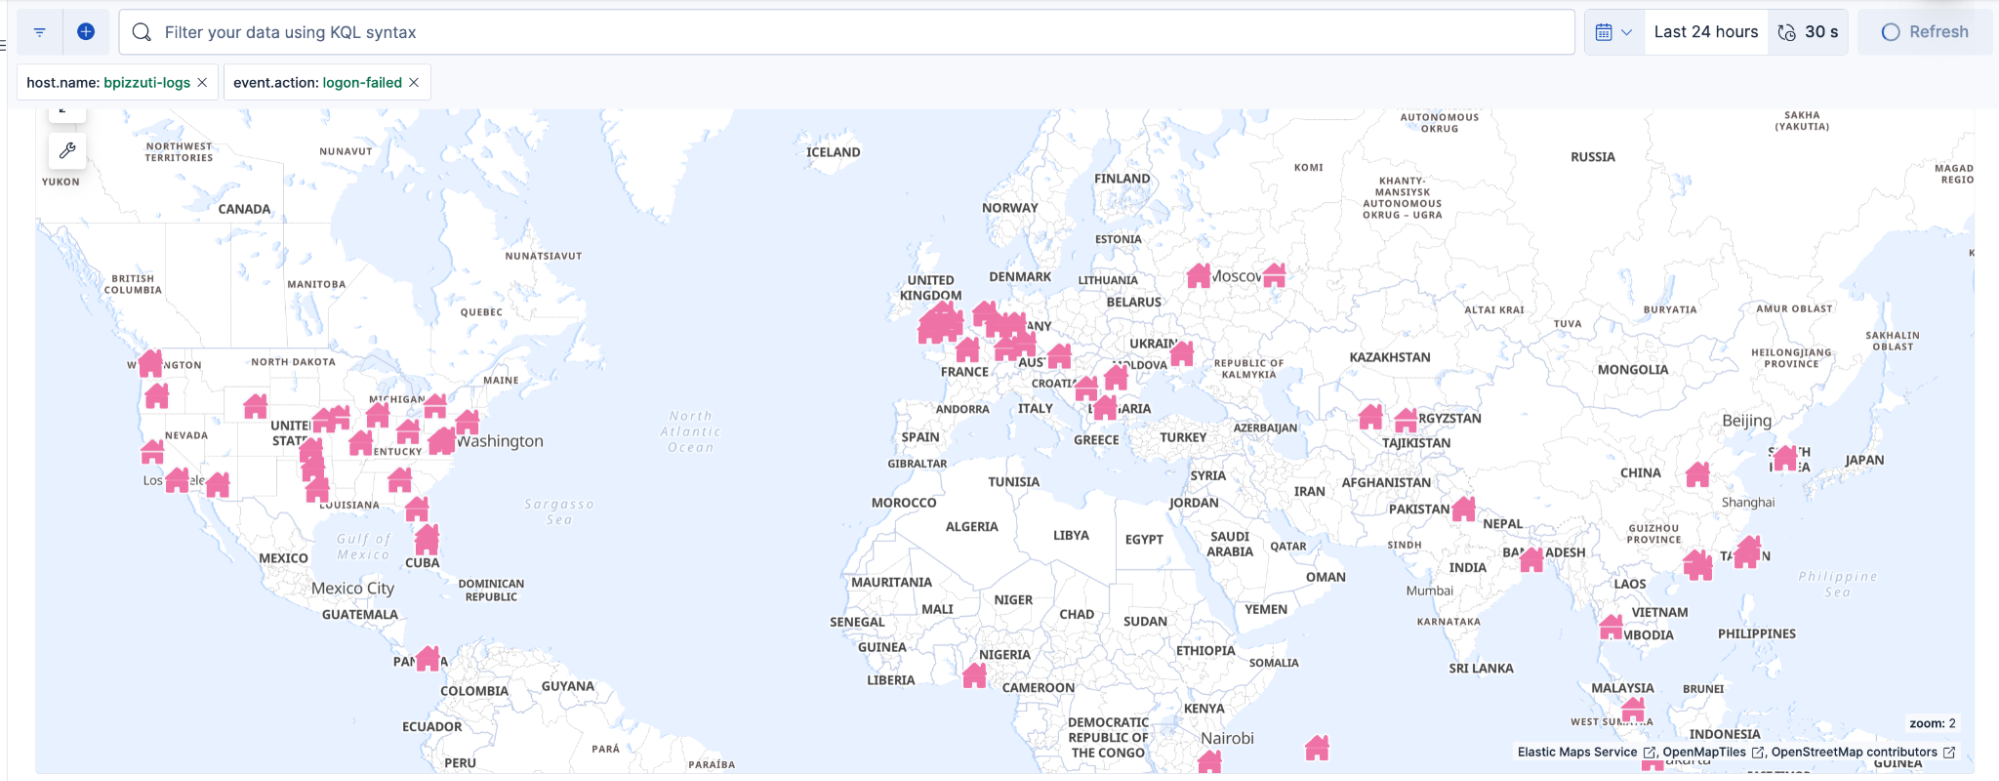Screen dimensions: 1999x781
Task: Remove the event.action logon-failed filter
Action: (414, 83)
